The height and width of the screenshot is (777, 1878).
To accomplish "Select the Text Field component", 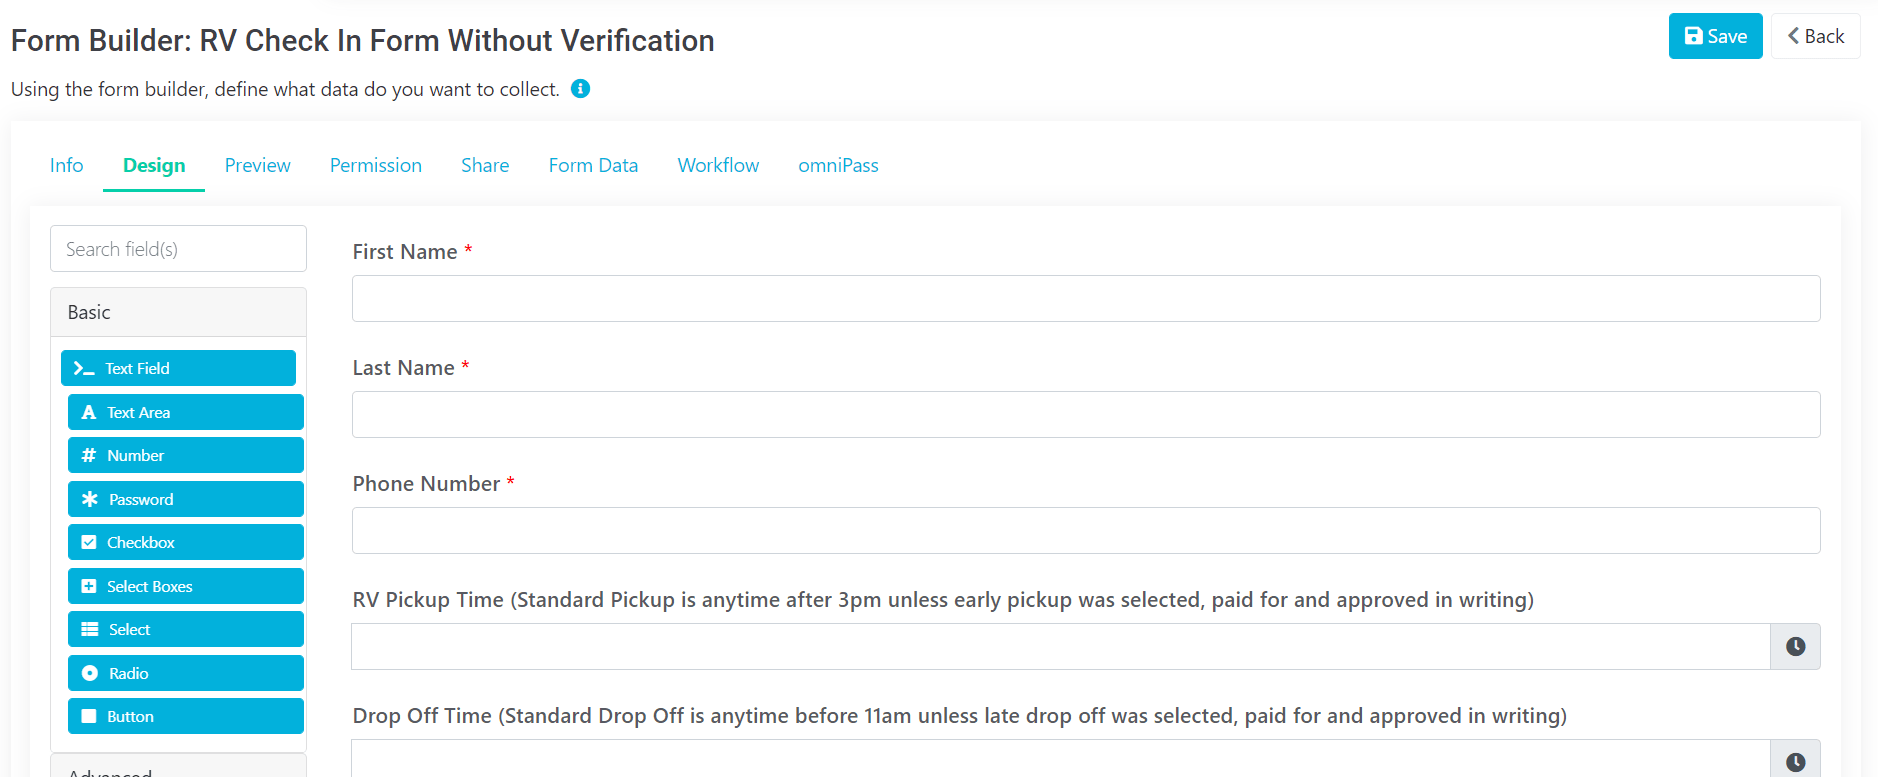I will click(x=178, y=368).
